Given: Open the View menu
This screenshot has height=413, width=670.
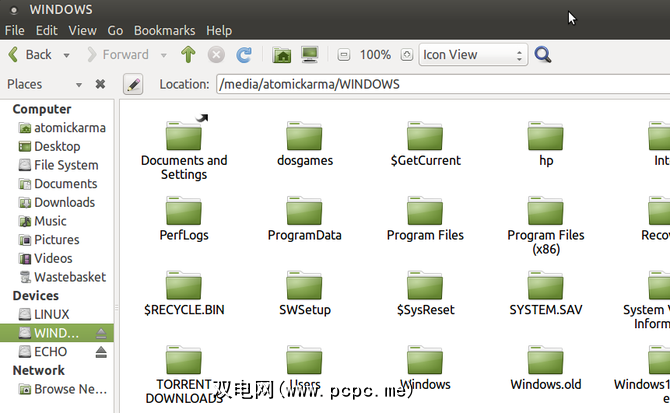Looking at the screenshot, I should (x=82, y=31).
